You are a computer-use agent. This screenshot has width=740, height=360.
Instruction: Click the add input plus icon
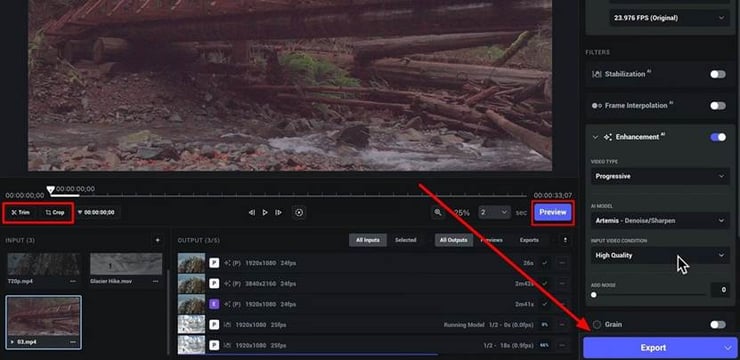(x=158, y=241)
